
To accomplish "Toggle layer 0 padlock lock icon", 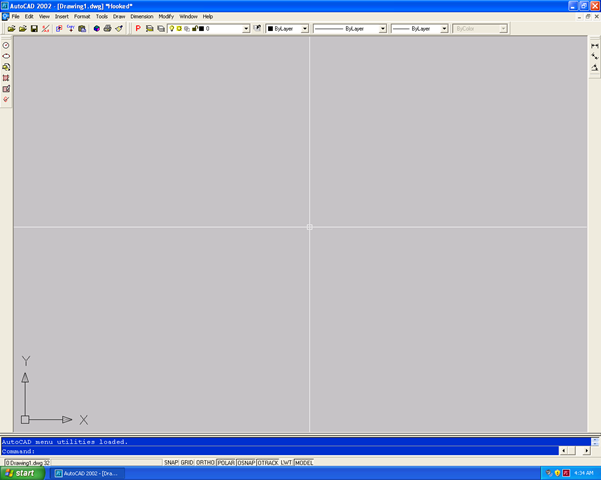I will point(195,29).
